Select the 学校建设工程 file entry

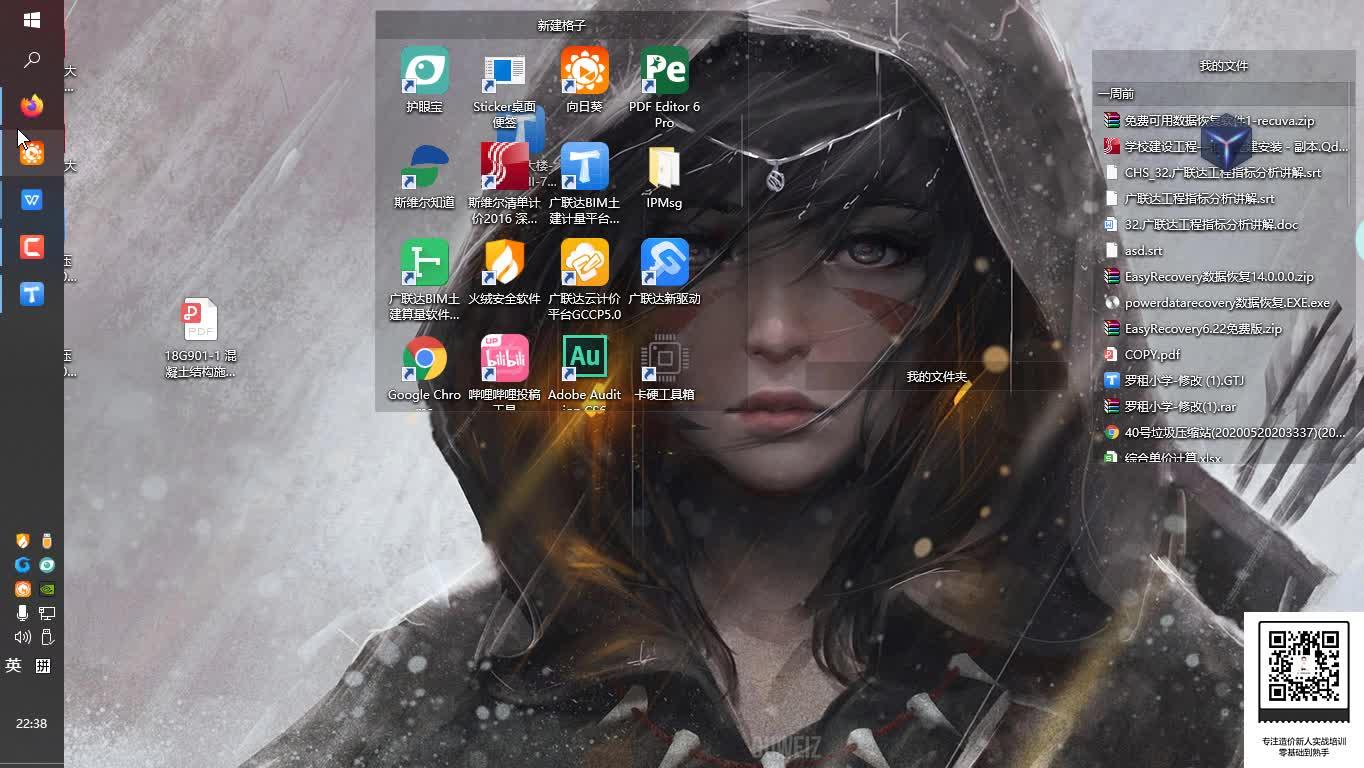tap(1225, 147)
